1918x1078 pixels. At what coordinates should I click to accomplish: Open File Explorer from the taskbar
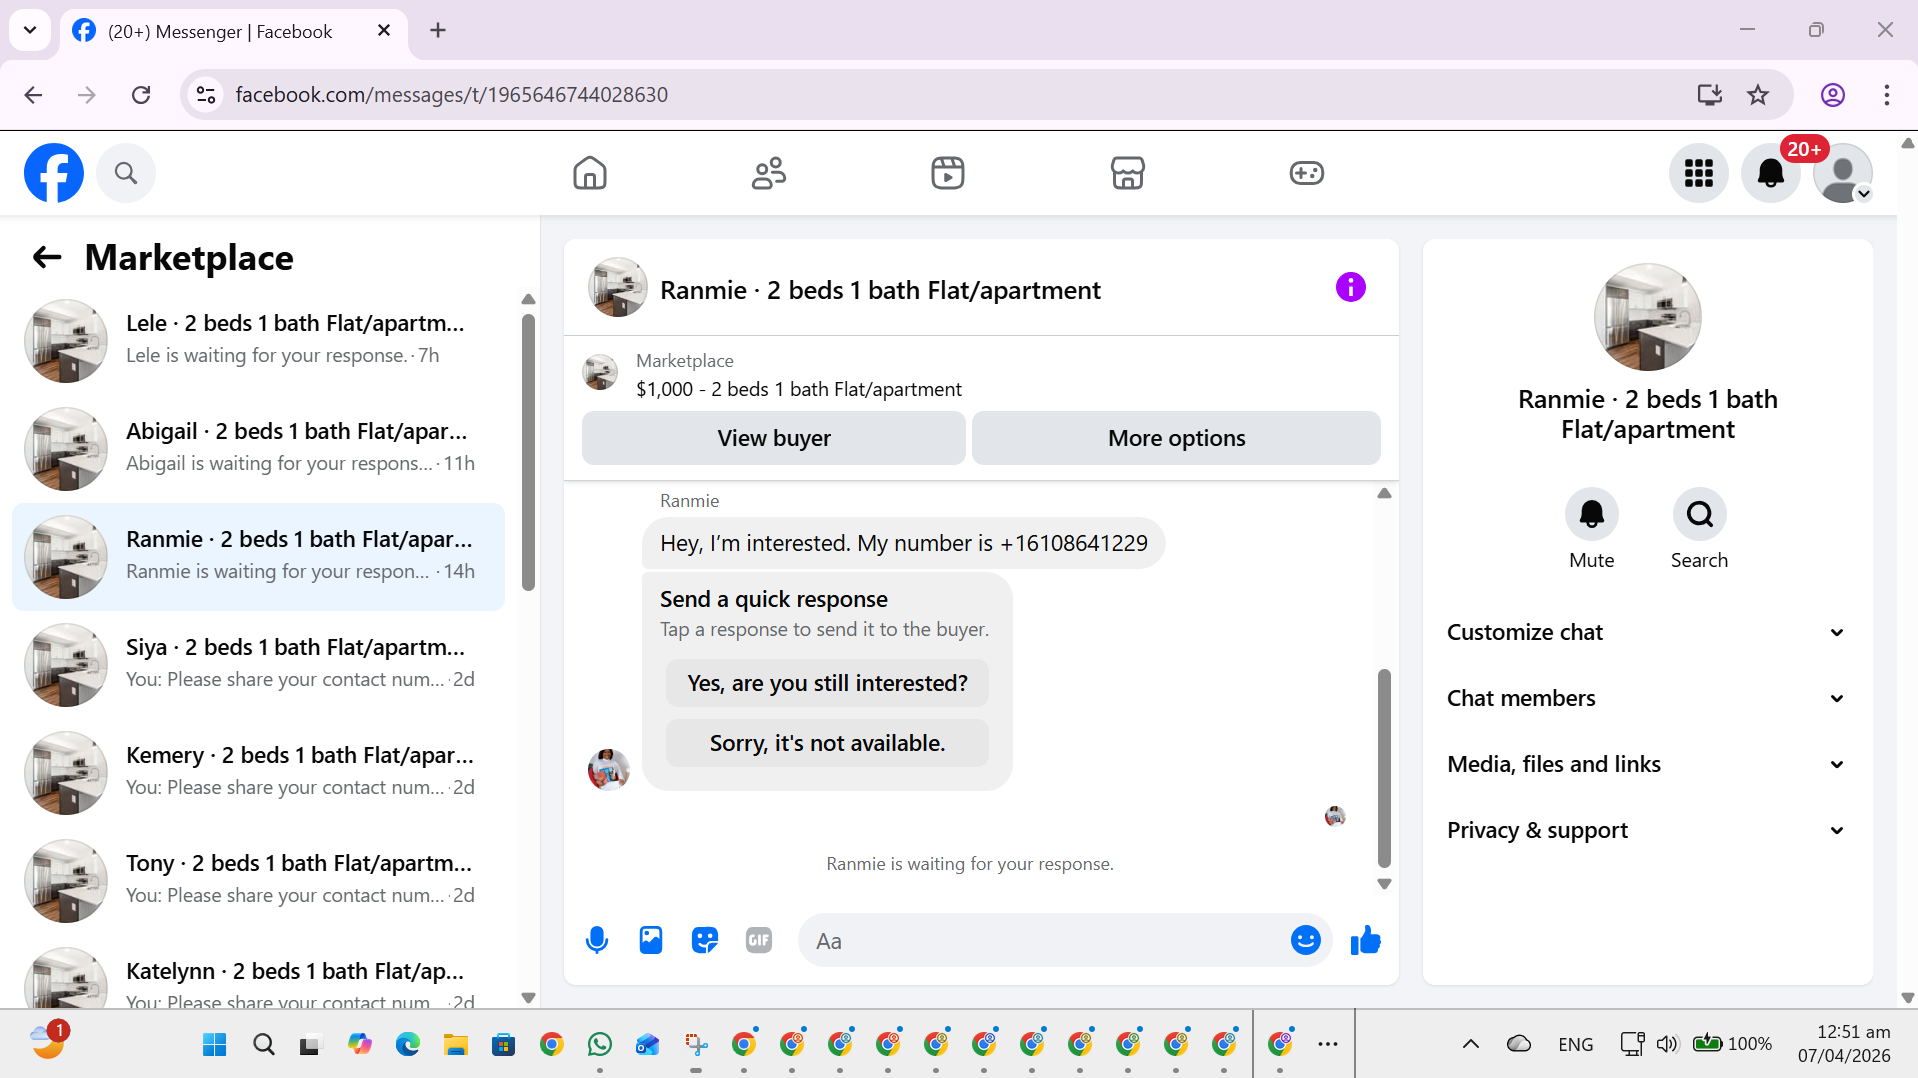click(x=456, y=1045)
